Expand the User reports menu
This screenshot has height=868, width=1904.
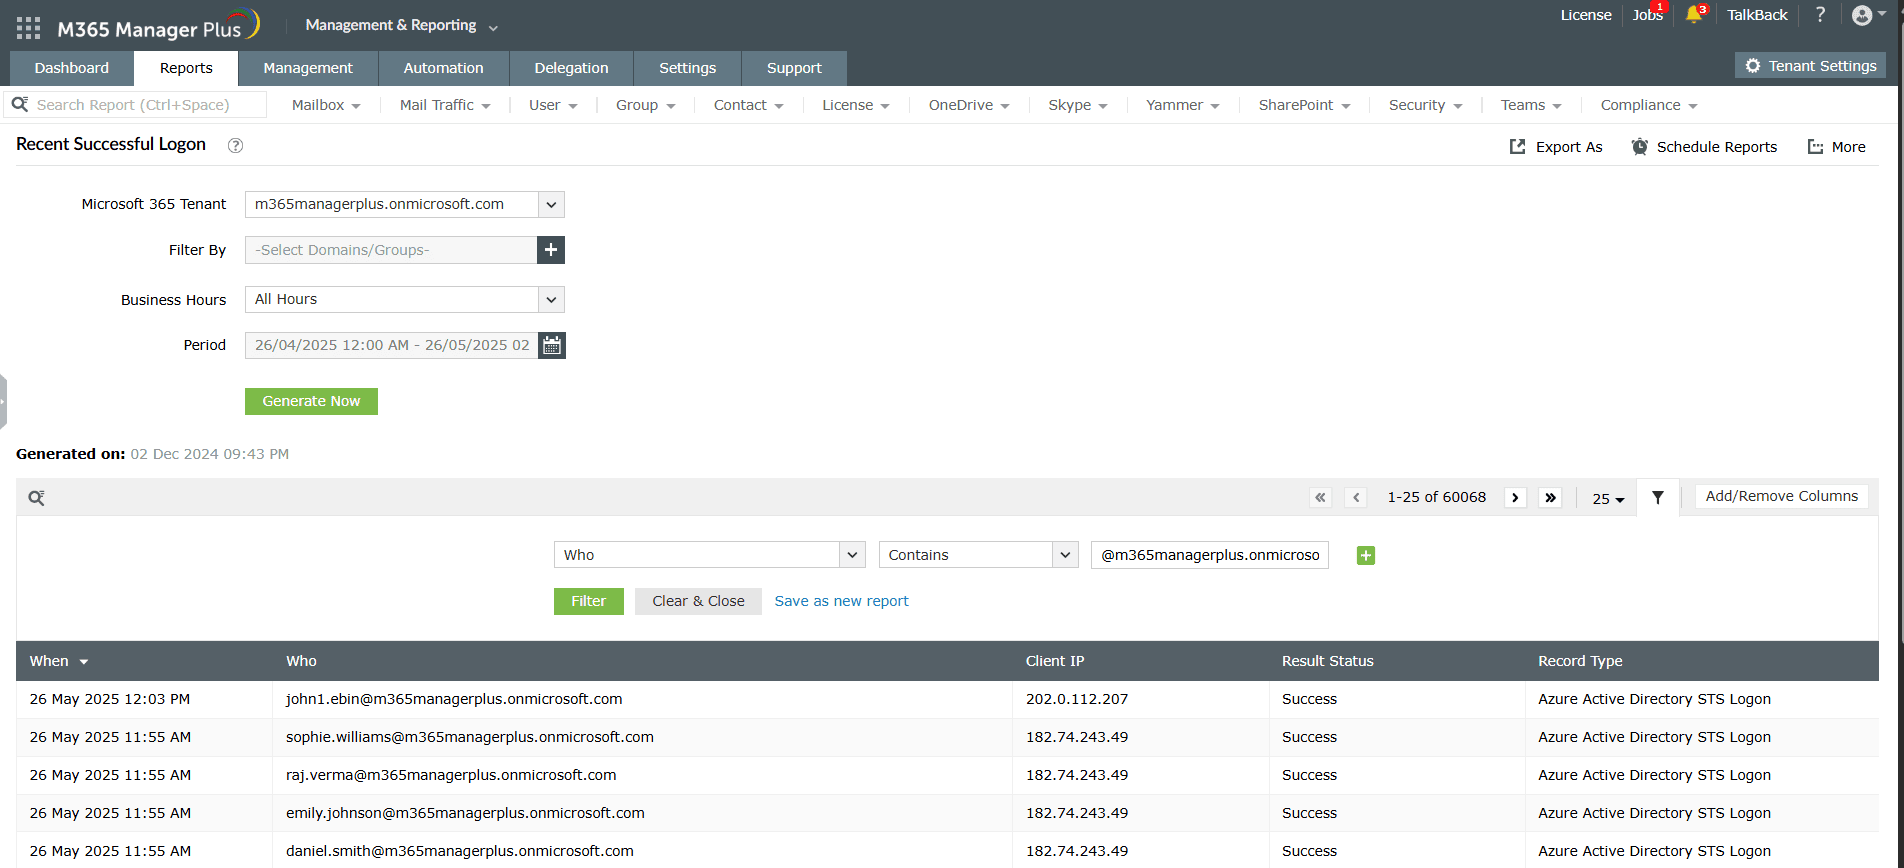[553, 105]
